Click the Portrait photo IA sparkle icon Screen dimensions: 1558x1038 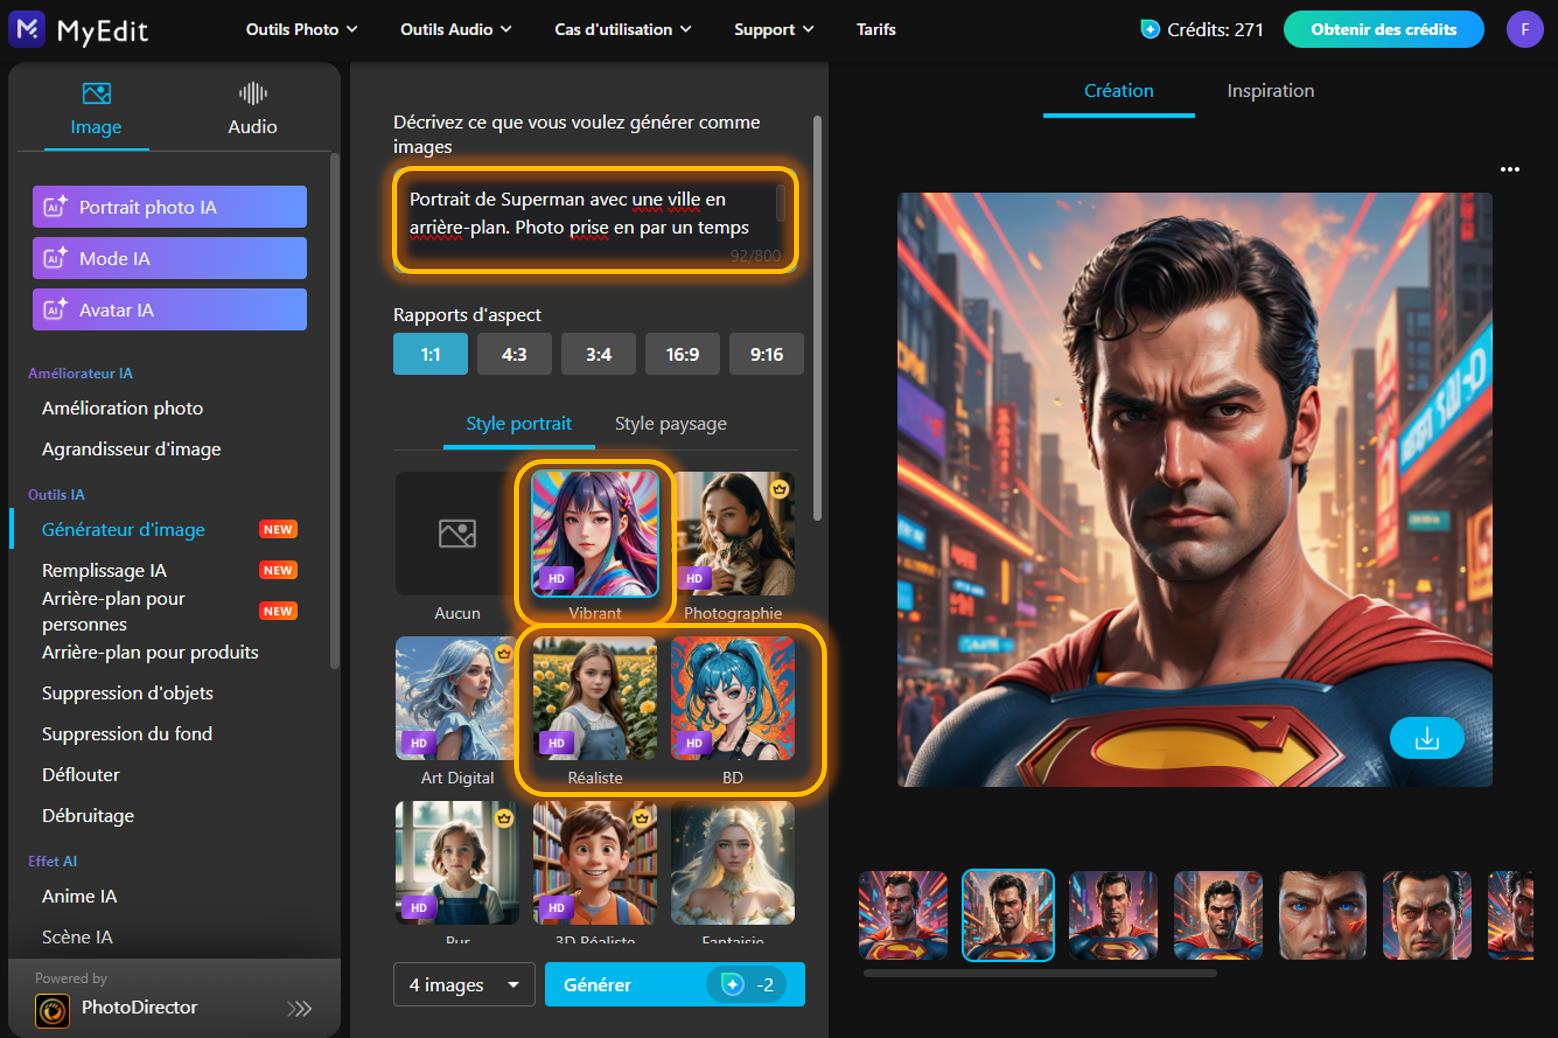(x=55, y=207)
